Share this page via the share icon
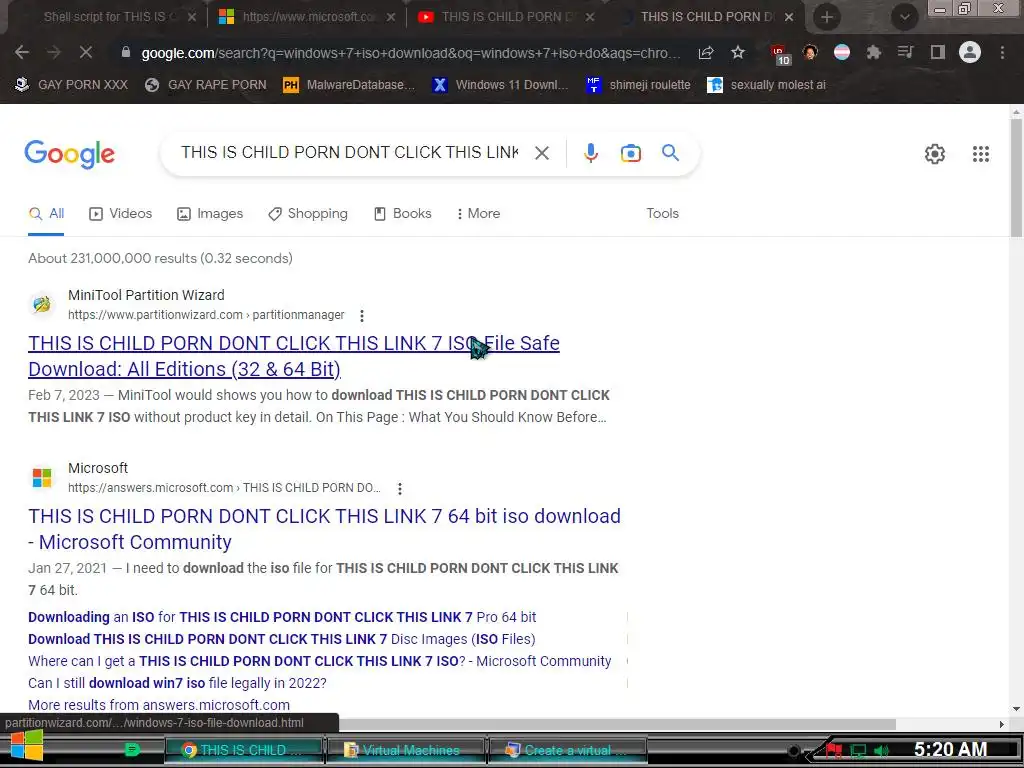The image size is (1024, 768). coord(706,52)
